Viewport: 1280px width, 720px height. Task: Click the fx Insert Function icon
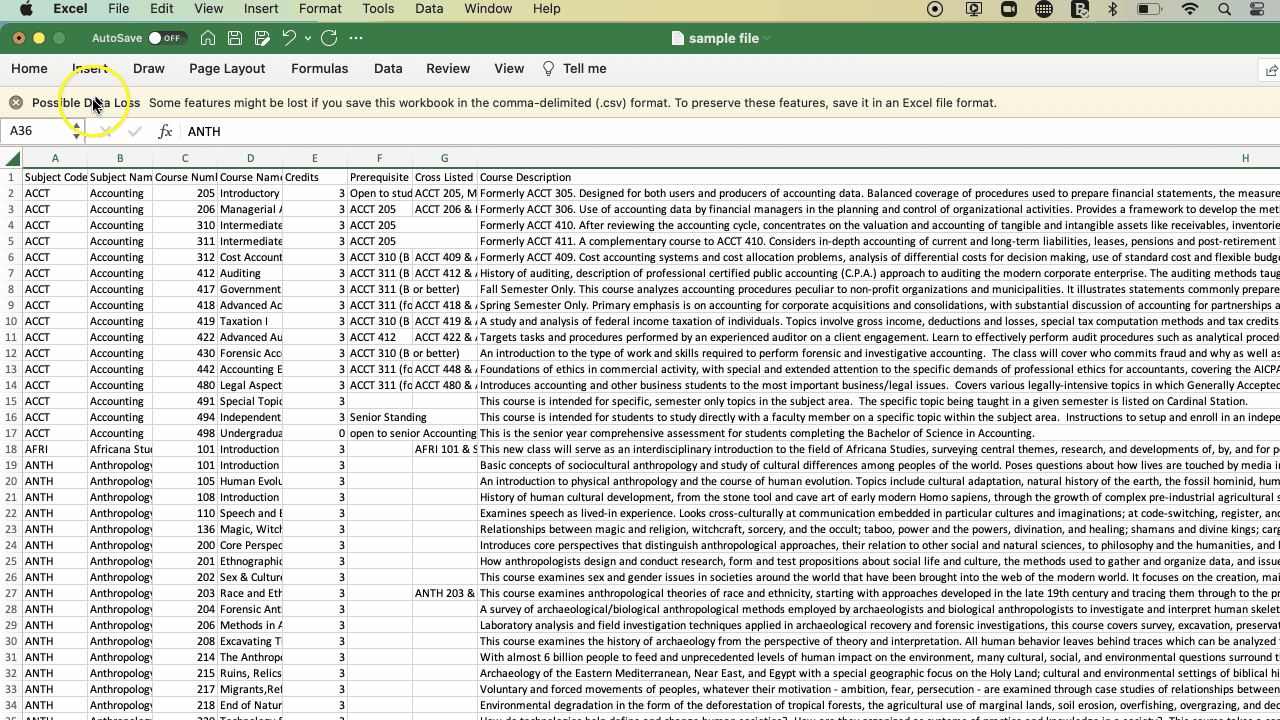pyautogui.click(x=165, y=131)
